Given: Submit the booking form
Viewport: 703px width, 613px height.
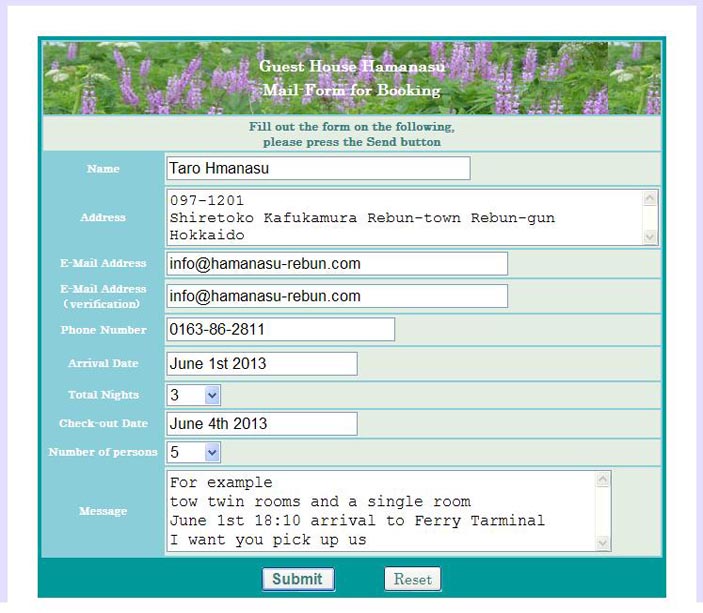Looking at the screenshot, I should click(298, 579).
